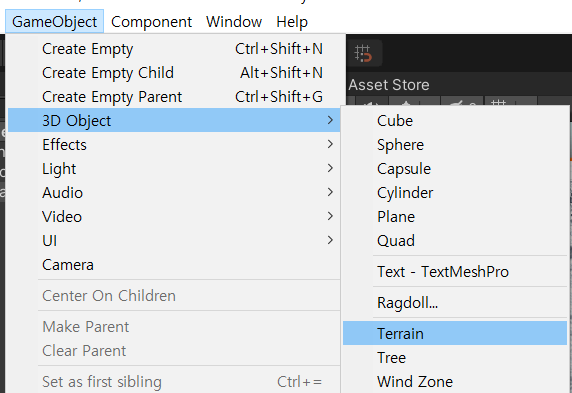Image resolution: width=572 pixels, height=393 pixels.
Task: Expand the Effects submenu
Action: (x=174, y=145)
